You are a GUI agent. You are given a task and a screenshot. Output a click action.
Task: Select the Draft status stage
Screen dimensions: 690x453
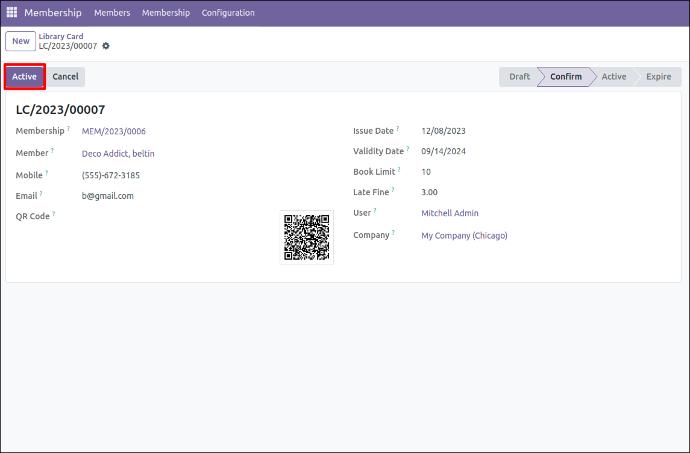519,77
